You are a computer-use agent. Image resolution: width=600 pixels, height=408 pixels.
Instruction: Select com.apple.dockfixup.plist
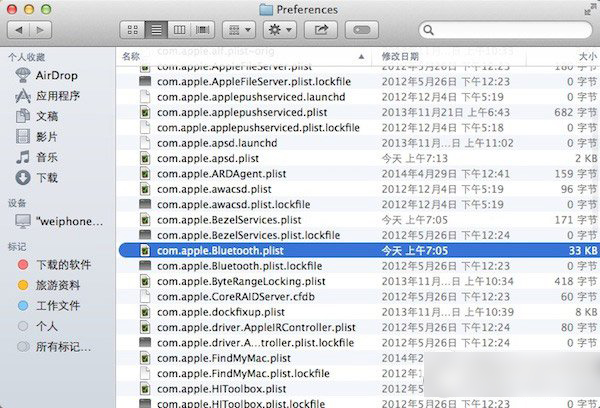[x=358, y=312]
